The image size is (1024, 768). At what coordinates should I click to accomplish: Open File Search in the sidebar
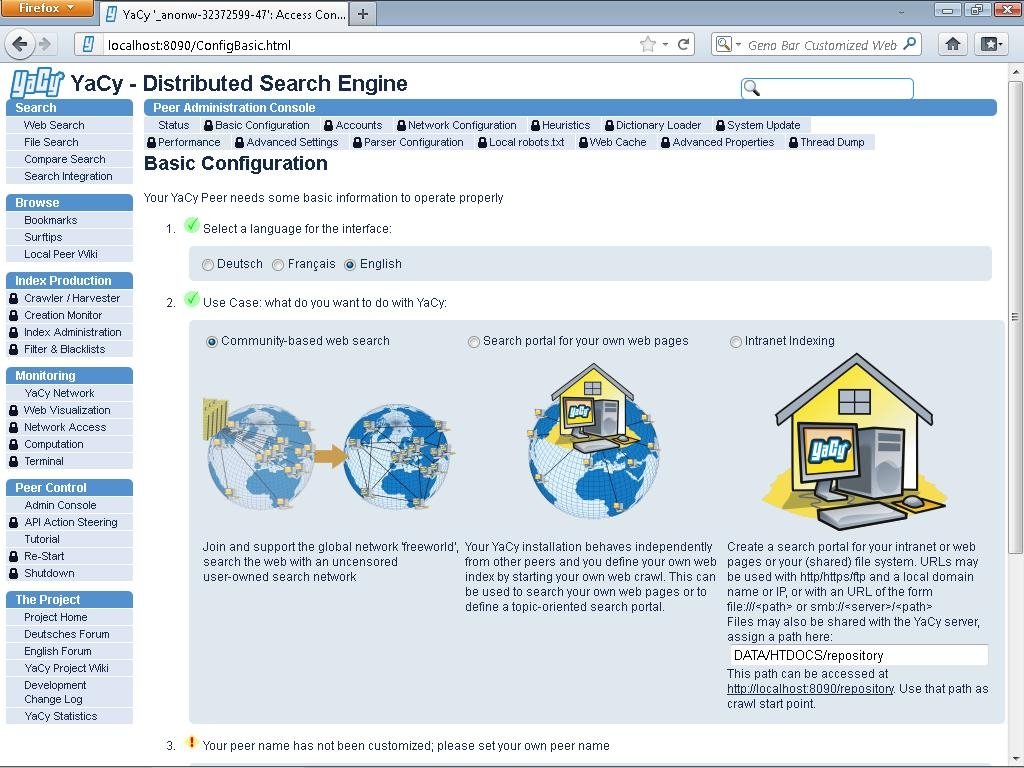pos(51,142)
